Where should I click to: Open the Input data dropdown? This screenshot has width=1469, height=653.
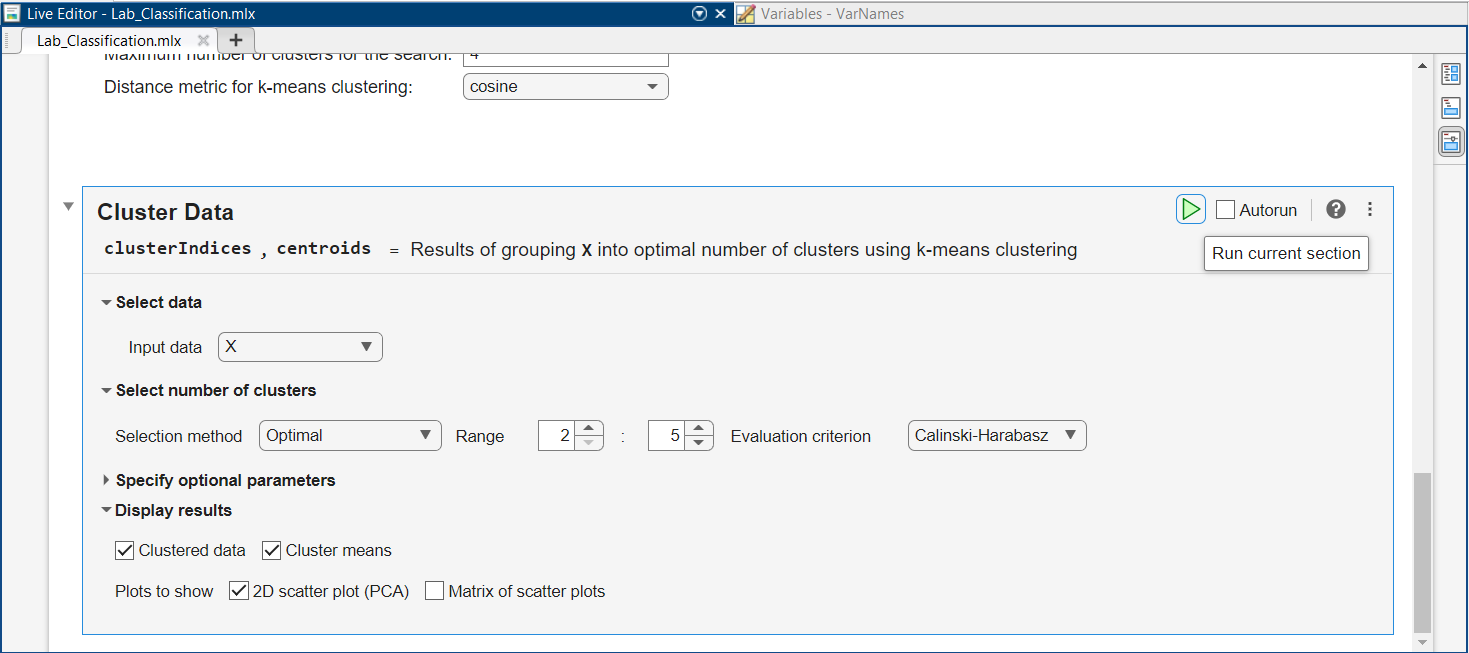[x=300, y=347]
